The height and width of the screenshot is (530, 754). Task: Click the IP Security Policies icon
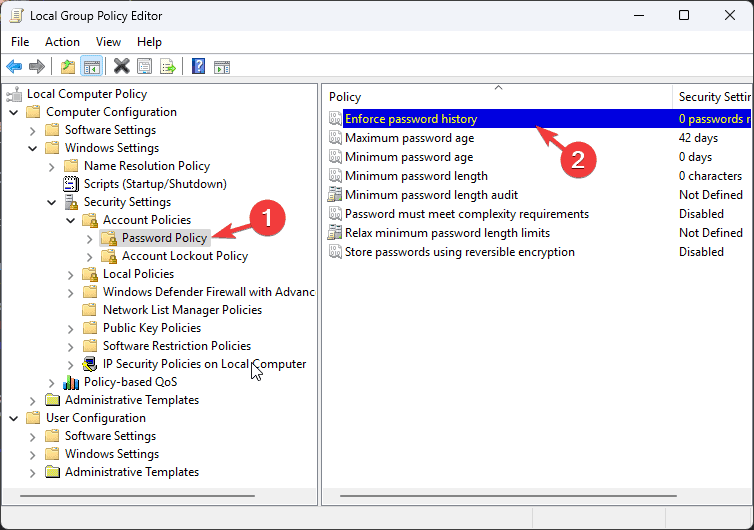pyautogui.click(x=90, y=364)
